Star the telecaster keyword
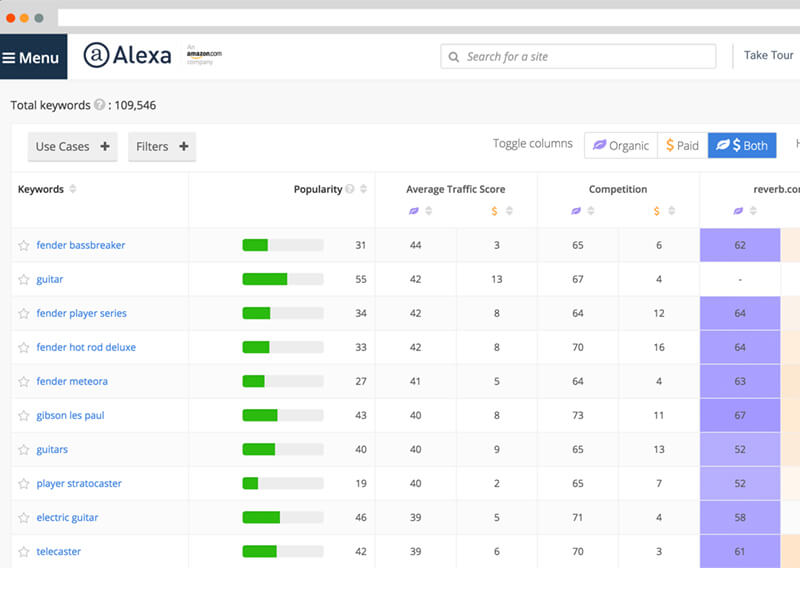The width and height of the screenshot is (800, 600). 23,552
